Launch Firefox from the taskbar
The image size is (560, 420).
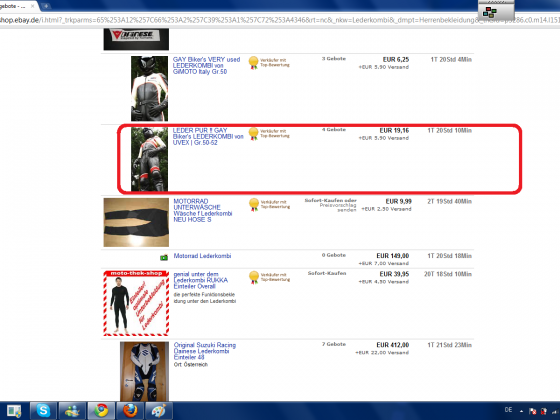click(130, 411)
